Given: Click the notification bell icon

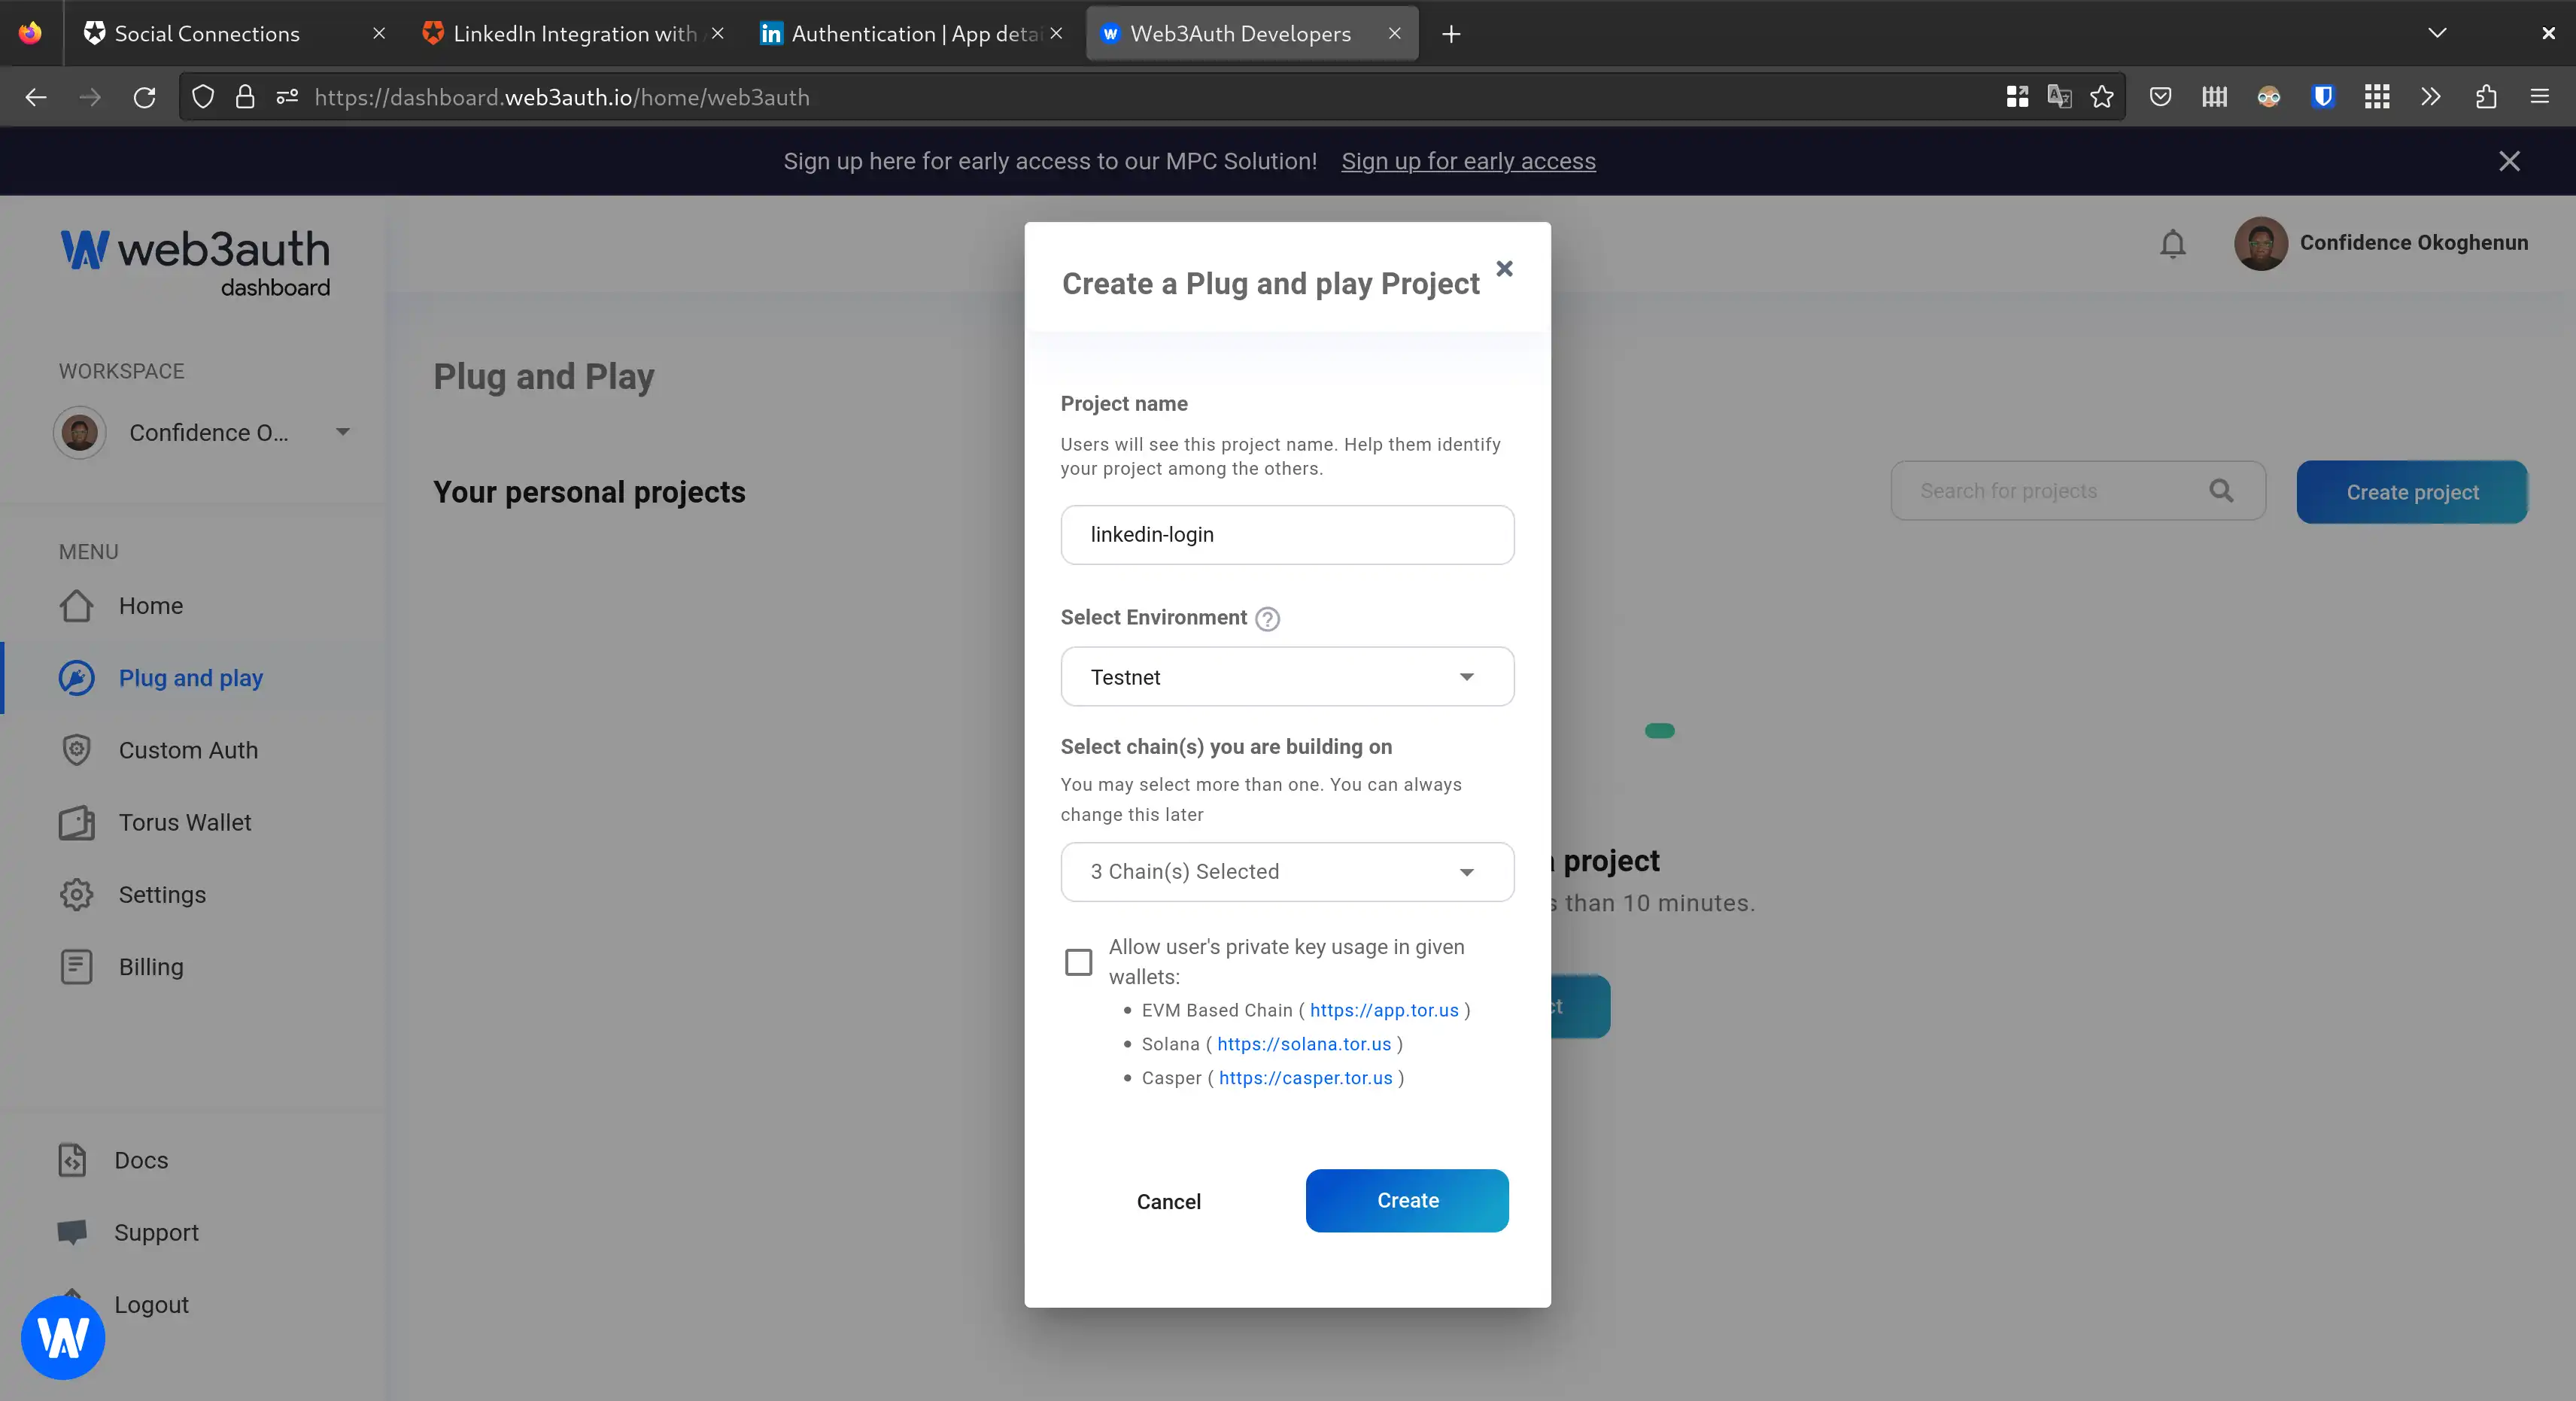Looking at the screenshot, I should 2172,243.
